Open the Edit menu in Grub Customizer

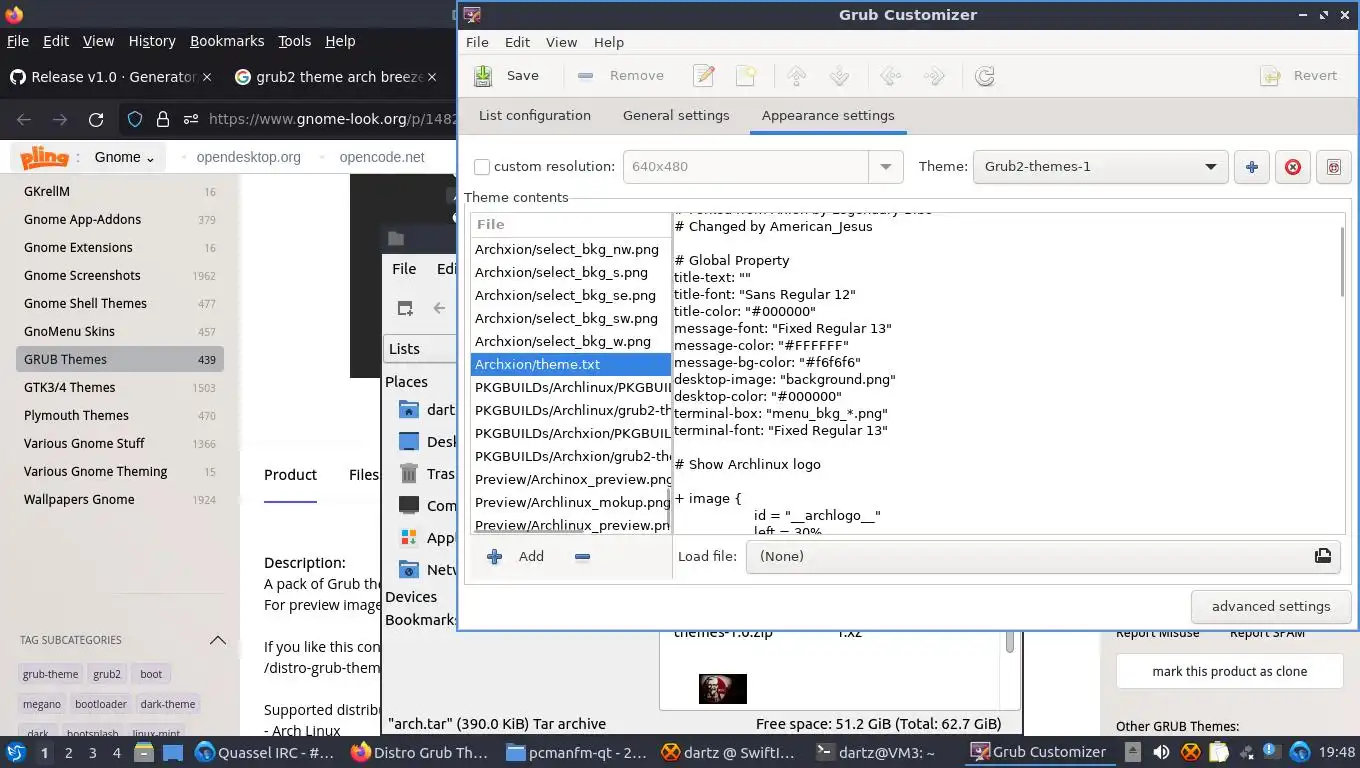pos(517,42)
